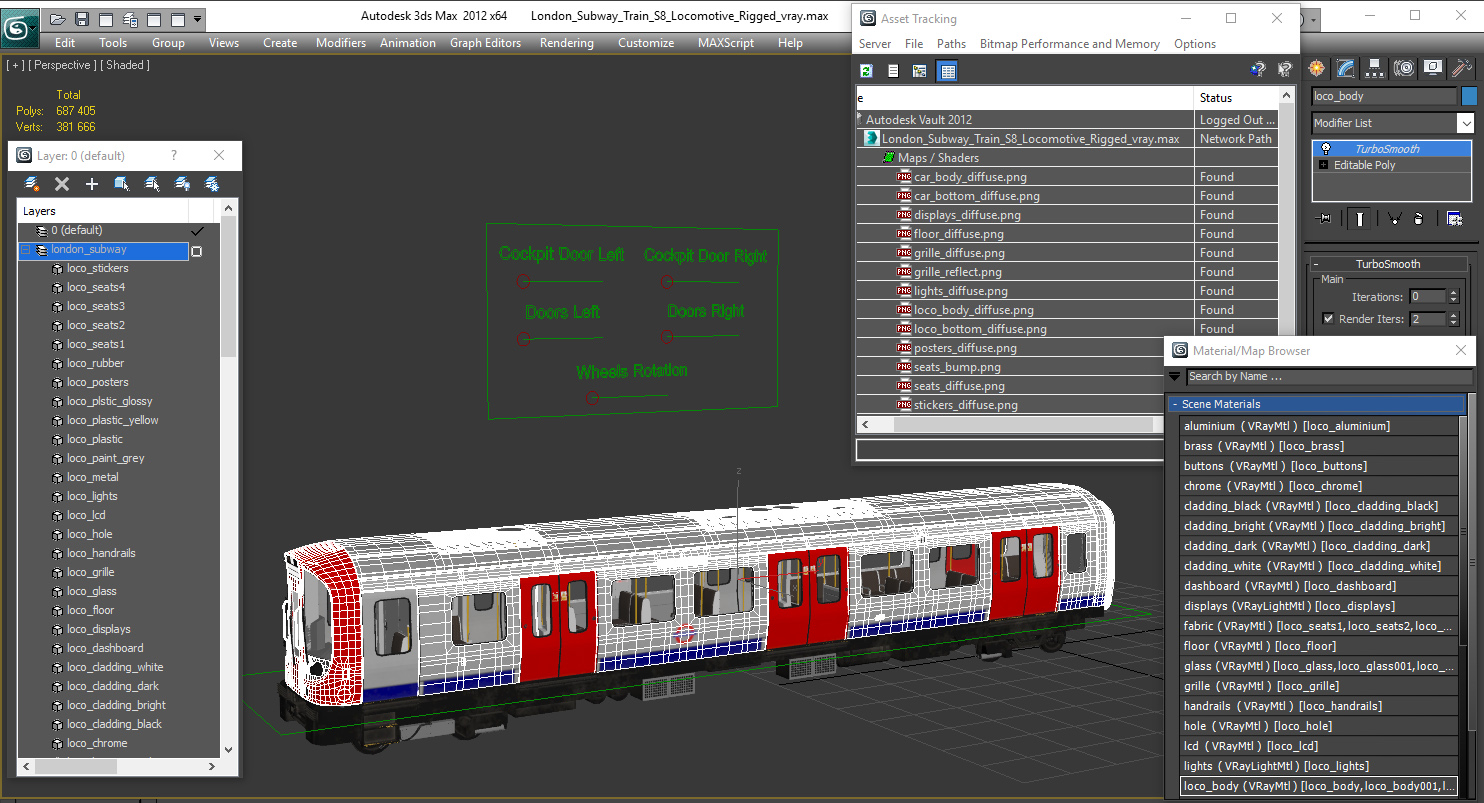
Task: Collapse the london_subway layer tree
Action: coord(26,250)
